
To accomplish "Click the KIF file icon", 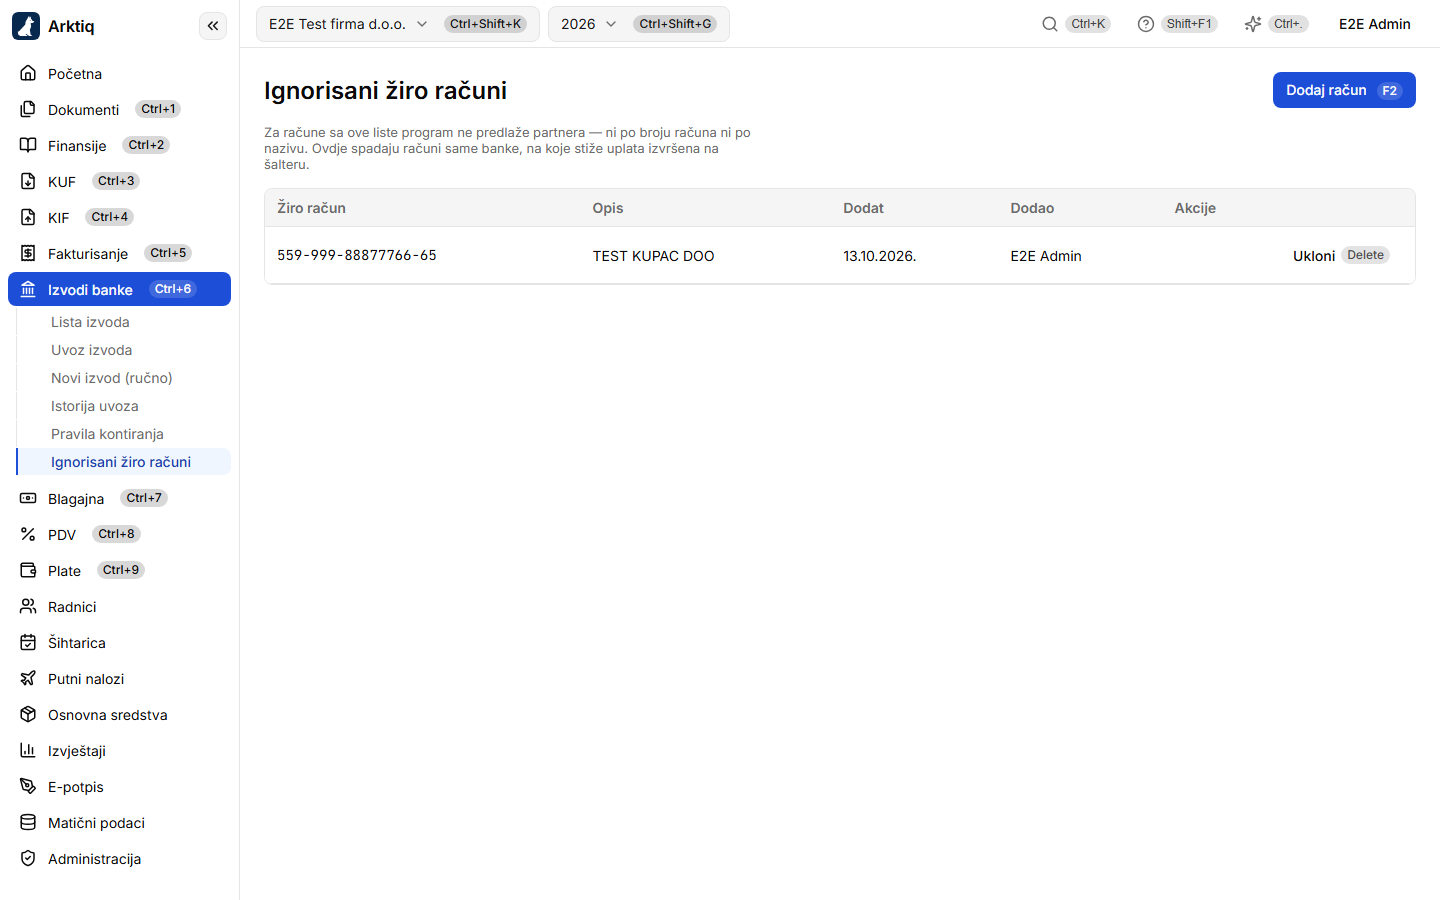I will pos(28,217).
